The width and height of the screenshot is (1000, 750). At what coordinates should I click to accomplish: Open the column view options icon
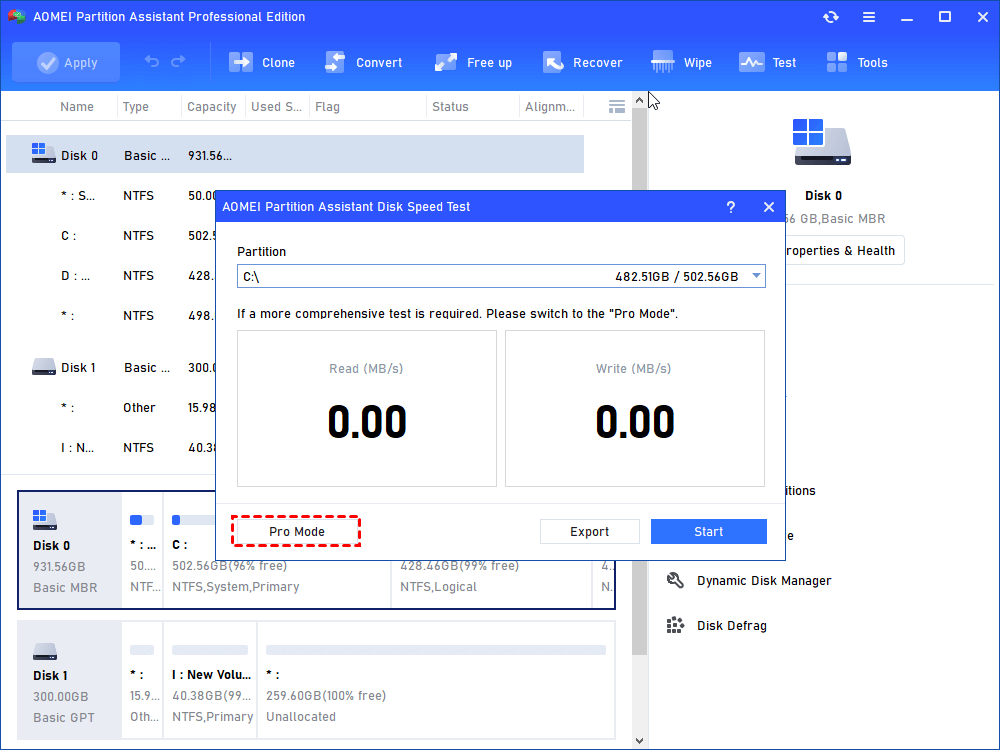[617, 106]
